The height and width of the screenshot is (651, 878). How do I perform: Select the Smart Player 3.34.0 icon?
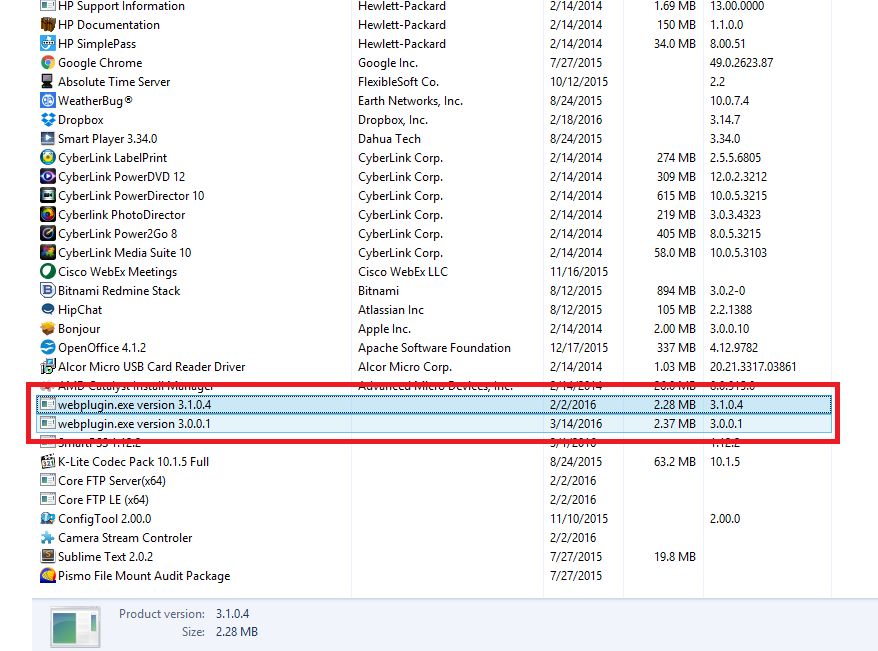pos(48,139)
